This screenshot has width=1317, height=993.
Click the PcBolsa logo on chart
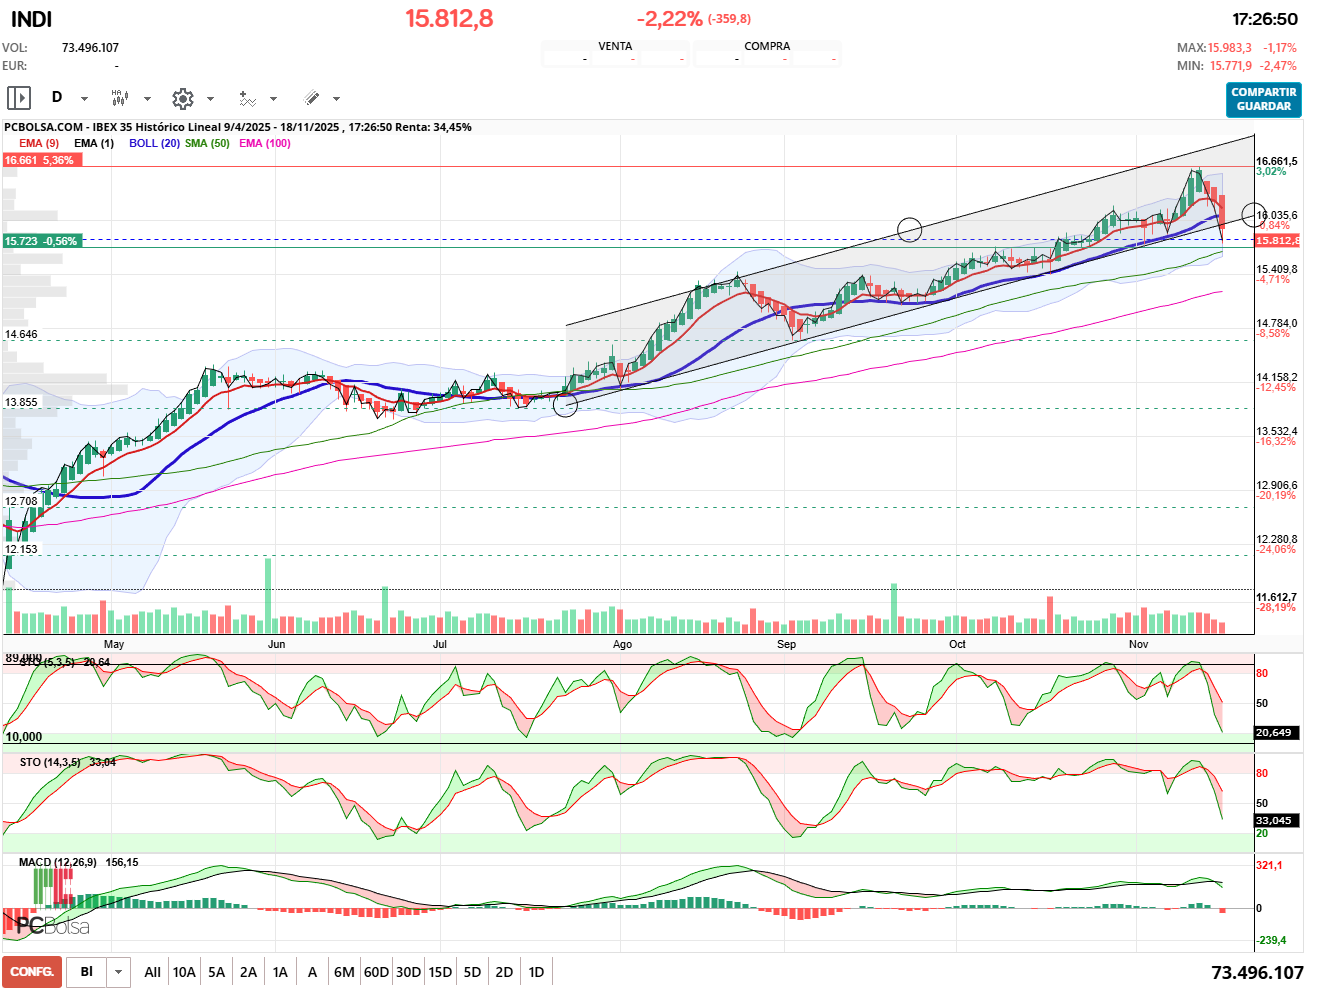coord(53,926)
